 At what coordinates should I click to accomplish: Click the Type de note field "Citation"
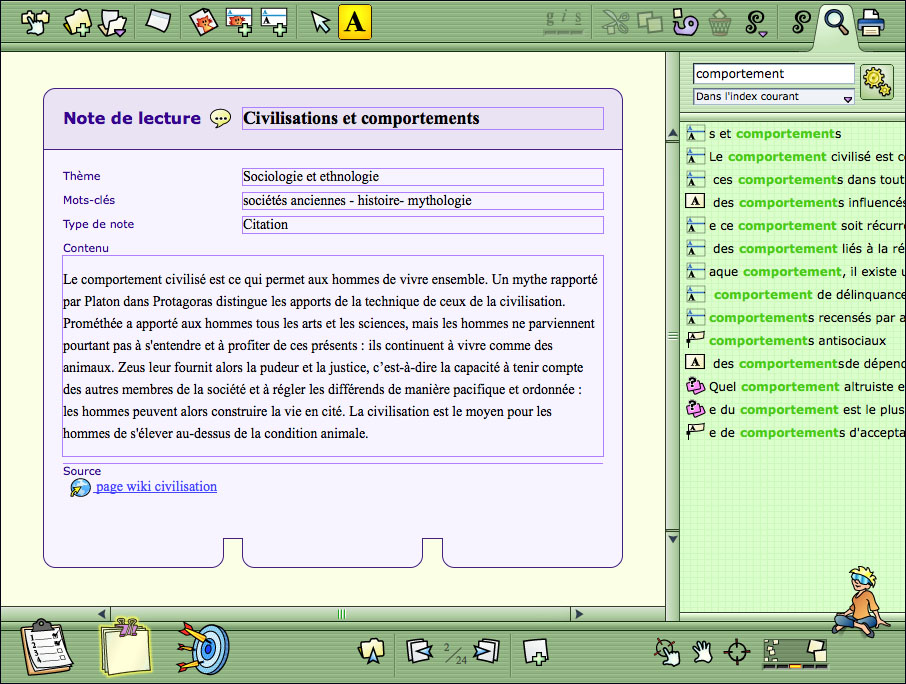point(422,225)
